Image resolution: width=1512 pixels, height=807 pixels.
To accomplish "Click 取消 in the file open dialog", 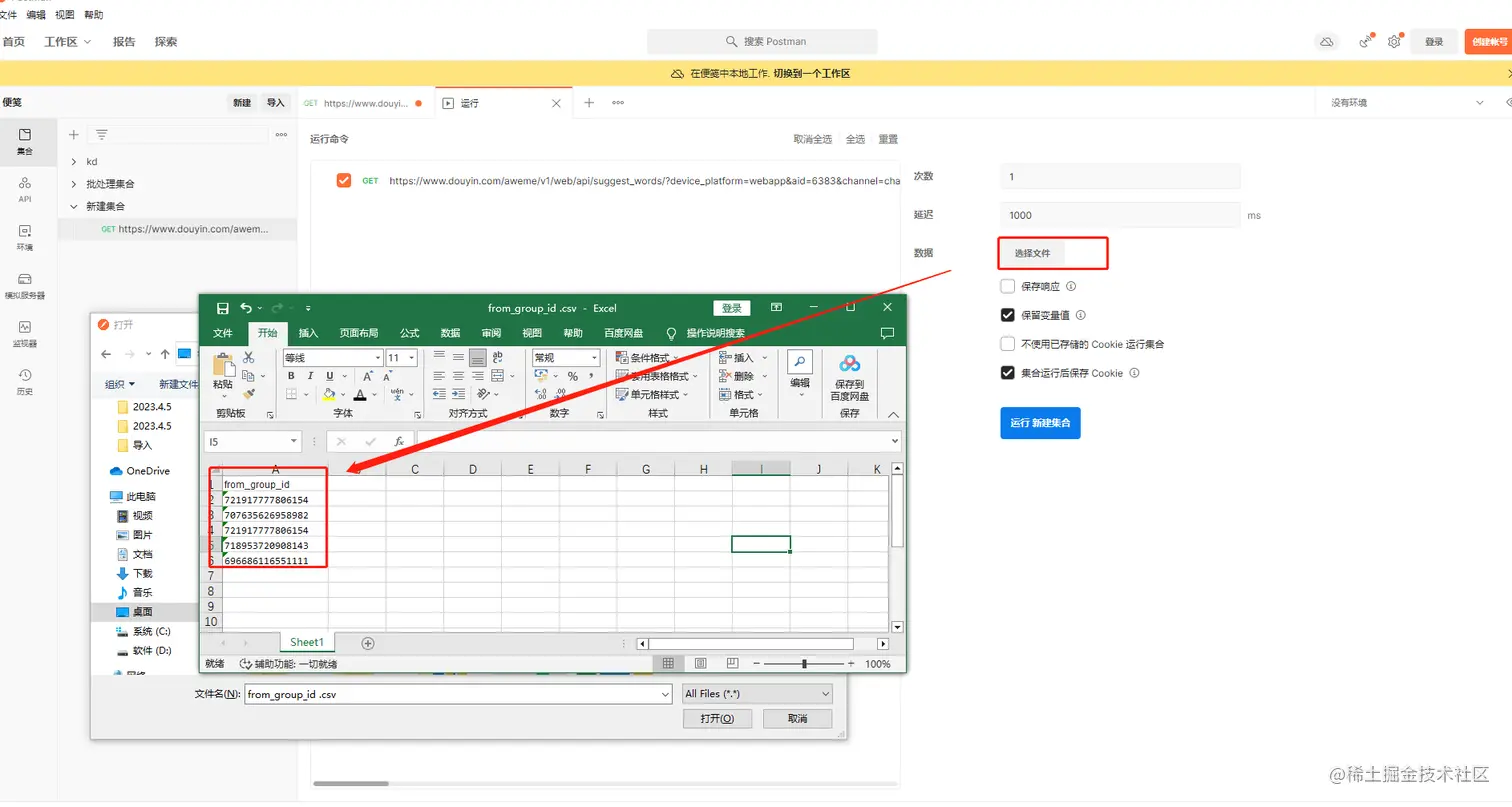I will (x=798, y=719).
